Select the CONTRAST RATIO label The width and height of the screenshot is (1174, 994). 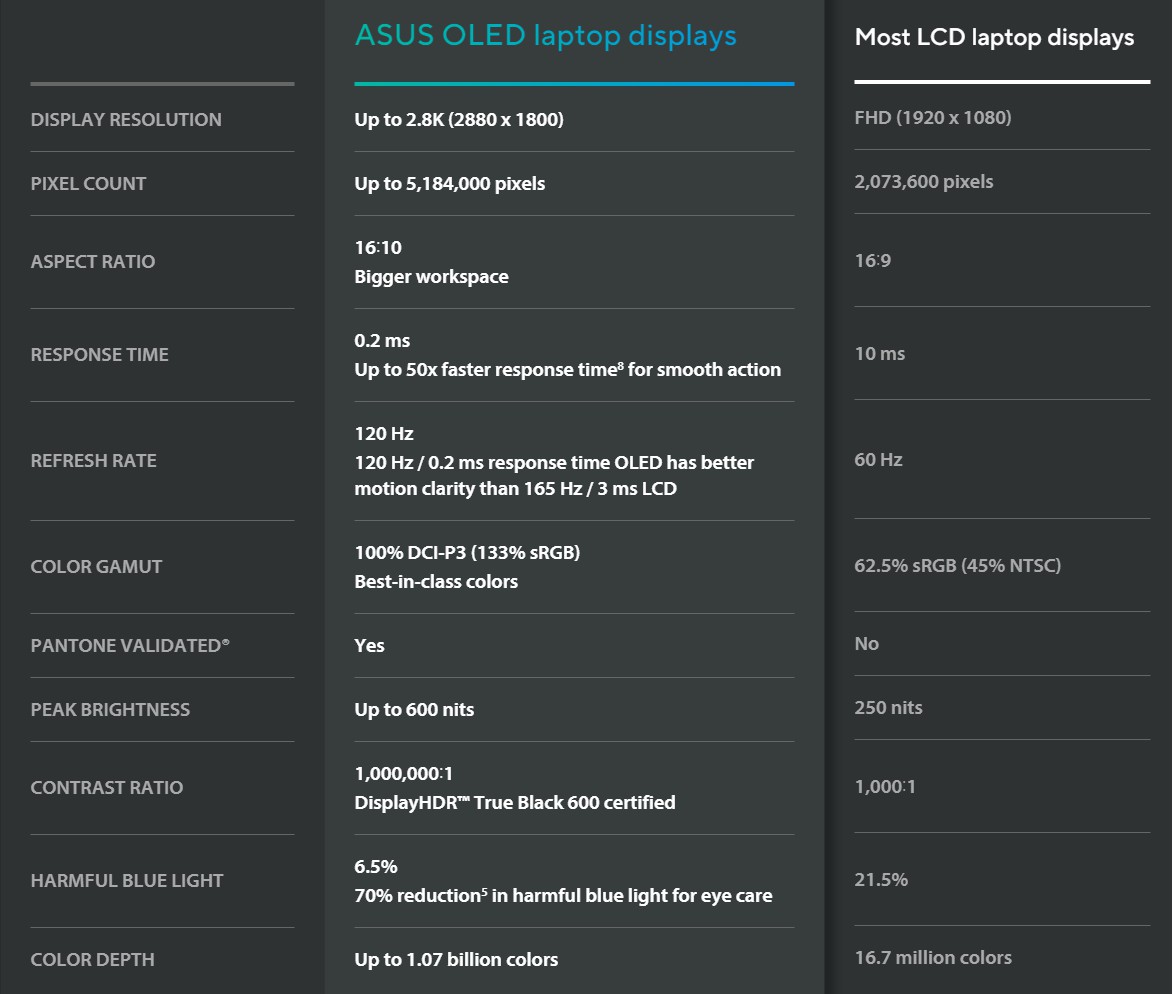click(x=106, y=787)
